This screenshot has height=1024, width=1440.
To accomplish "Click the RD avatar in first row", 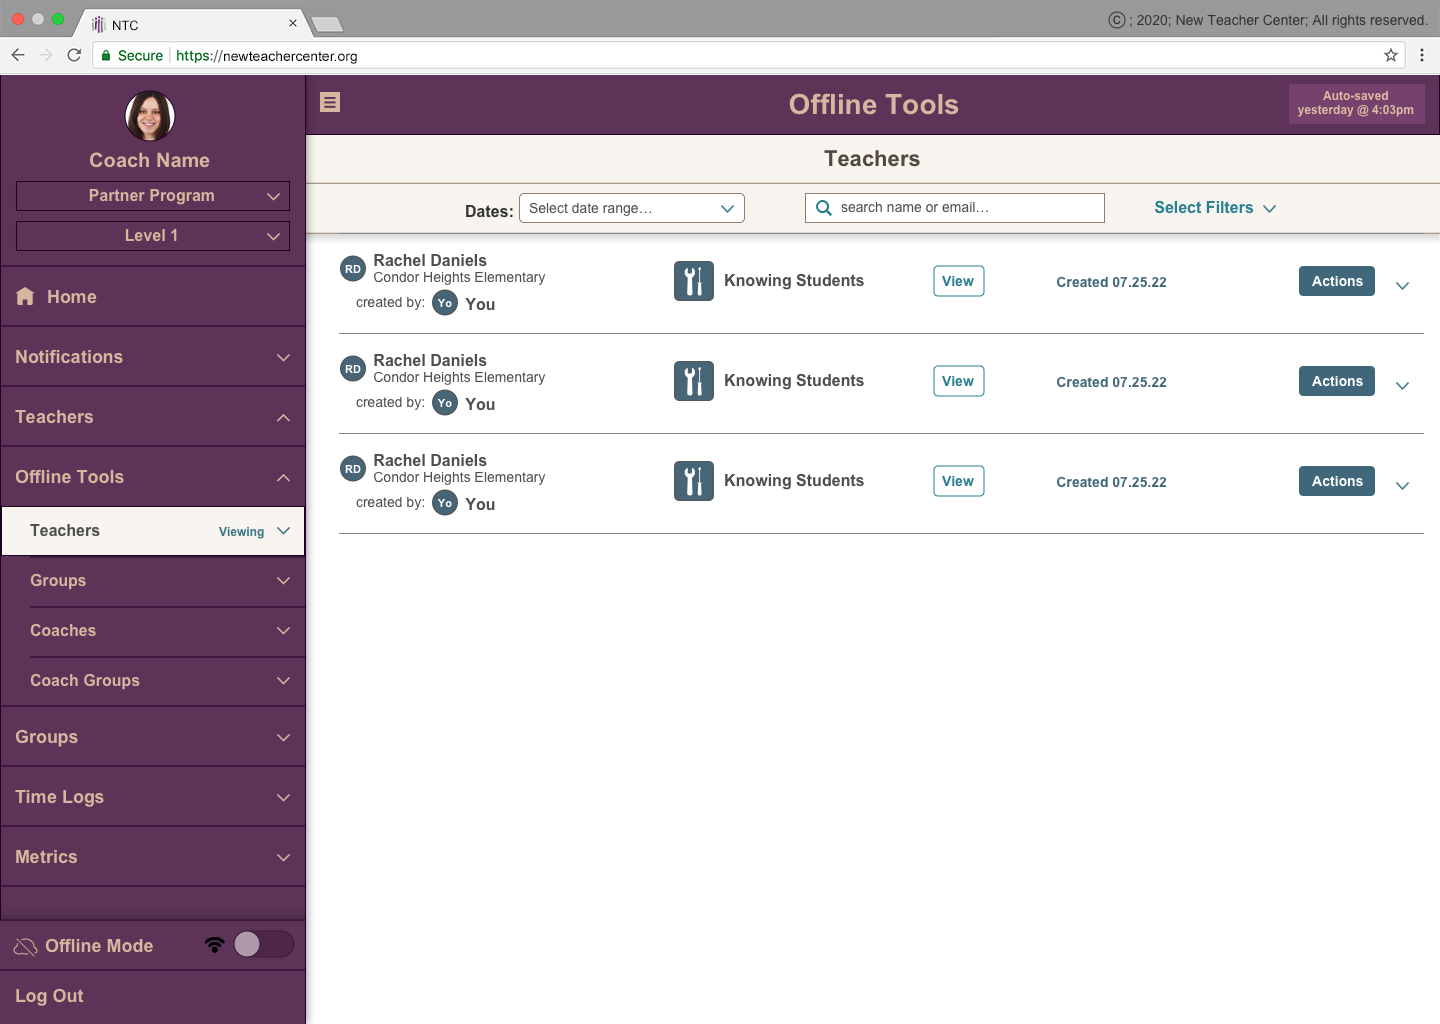I will point(353,269).
